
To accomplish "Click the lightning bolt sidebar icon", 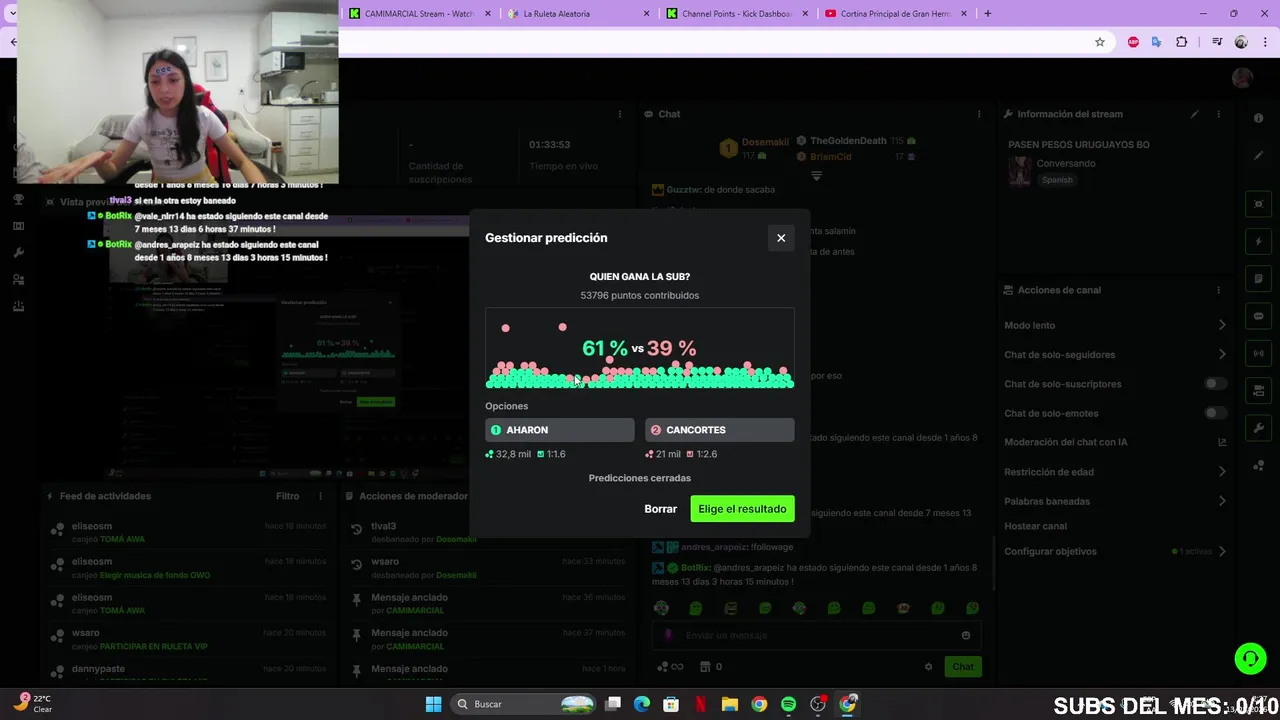I will tap(1258, 242).
